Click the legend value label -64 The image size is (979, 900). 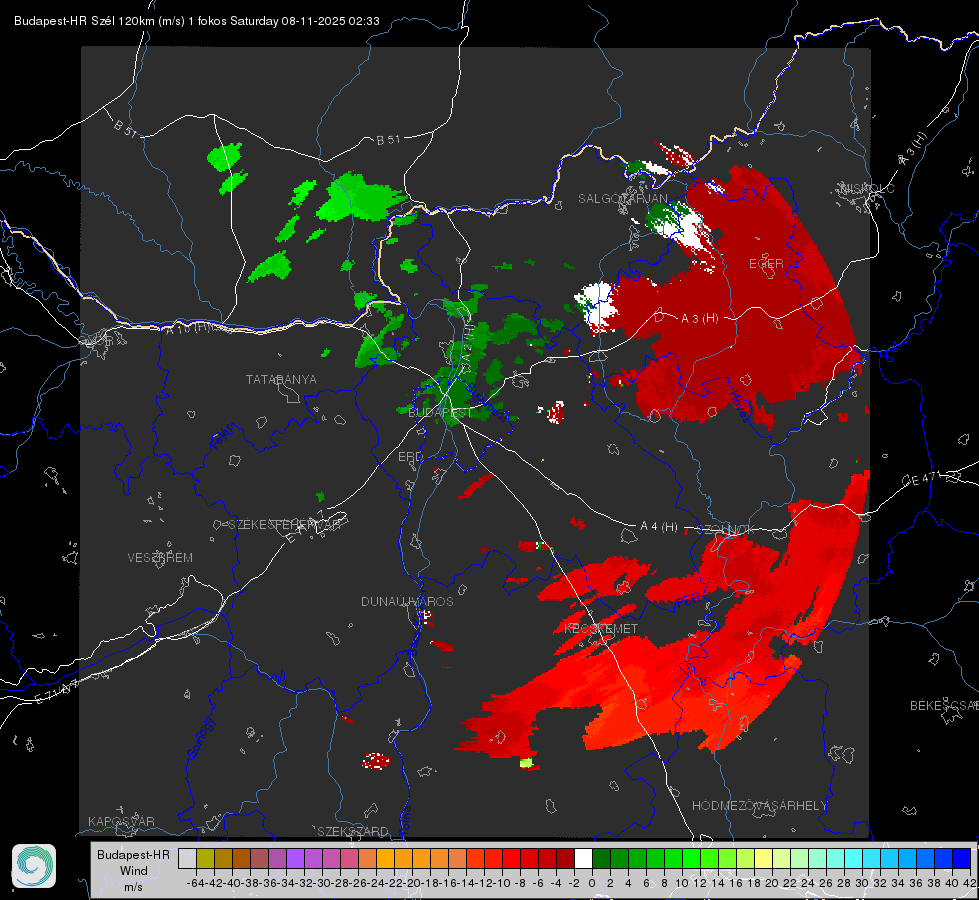pos(196,883)
